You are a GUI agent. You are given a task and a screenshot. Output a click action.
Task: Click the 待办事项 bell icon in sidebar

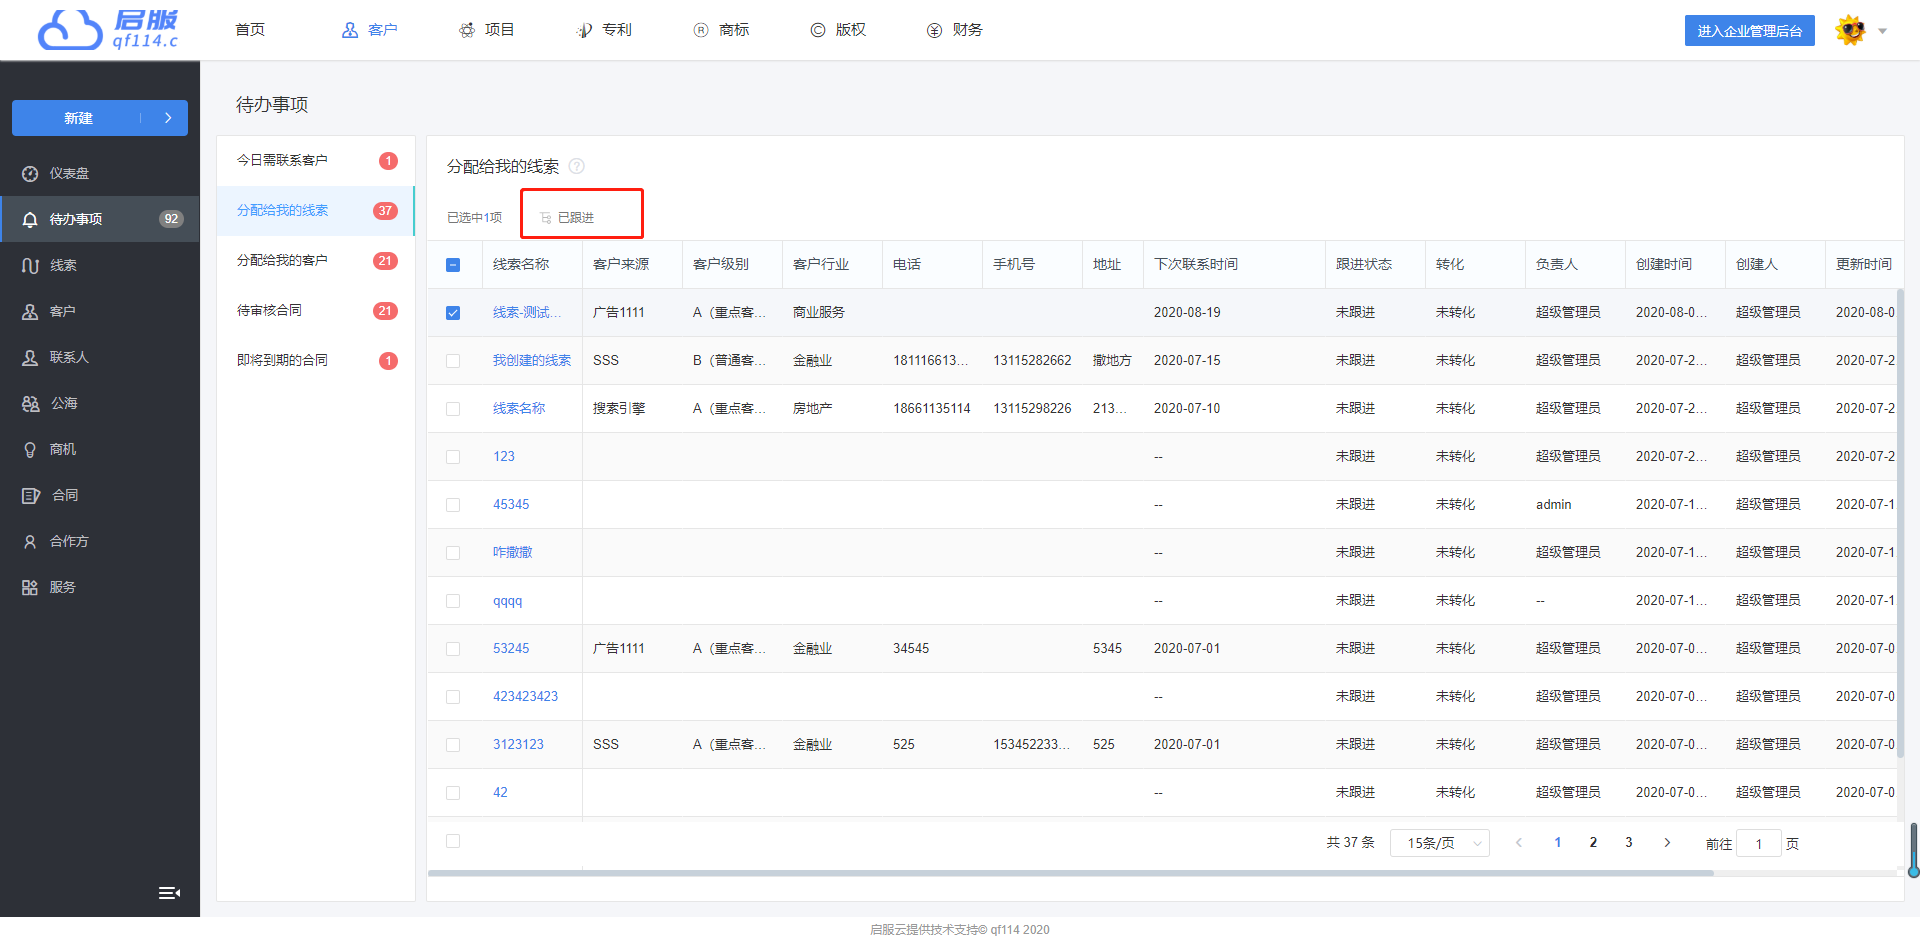point(30,220)
